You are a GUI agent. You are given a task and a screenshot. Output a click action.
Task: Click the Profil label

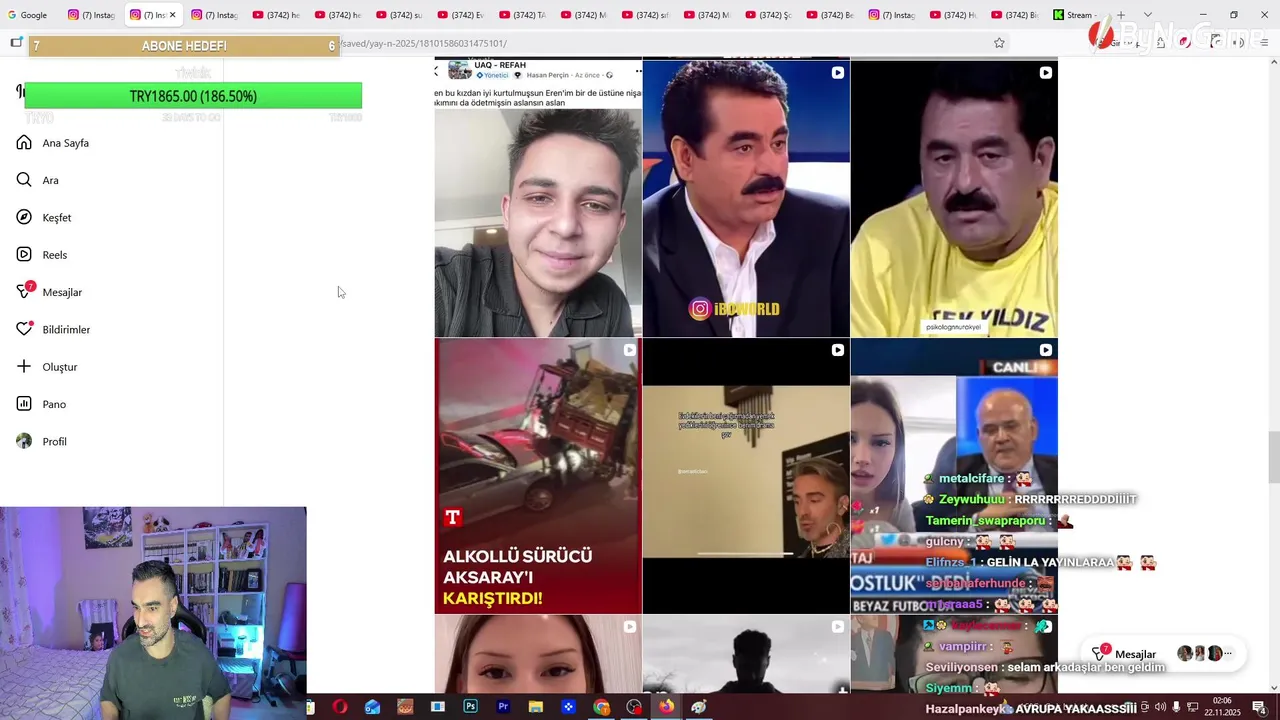(x=54, y=442)
